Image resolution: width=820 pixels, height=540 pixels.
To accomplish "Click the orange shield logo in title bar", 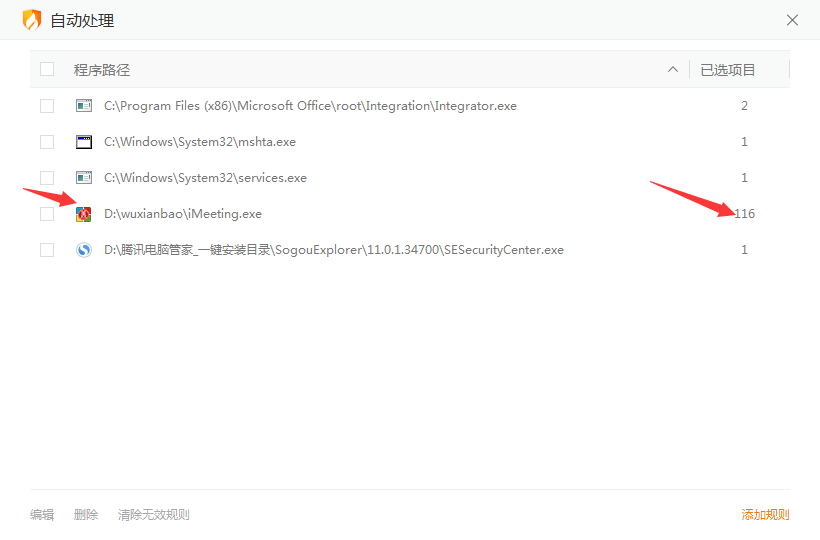I will [32, 20].
